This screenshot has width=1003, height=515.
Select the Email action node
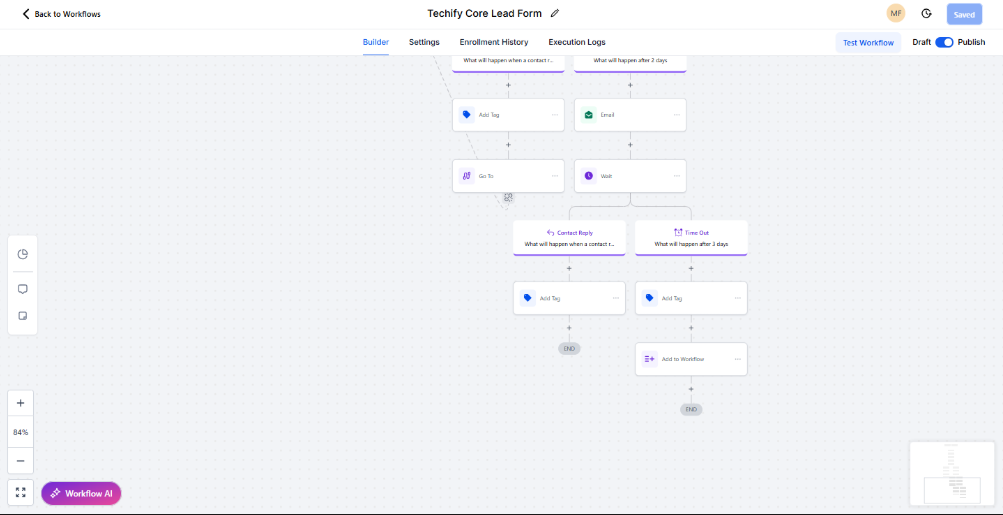[630, 115]
